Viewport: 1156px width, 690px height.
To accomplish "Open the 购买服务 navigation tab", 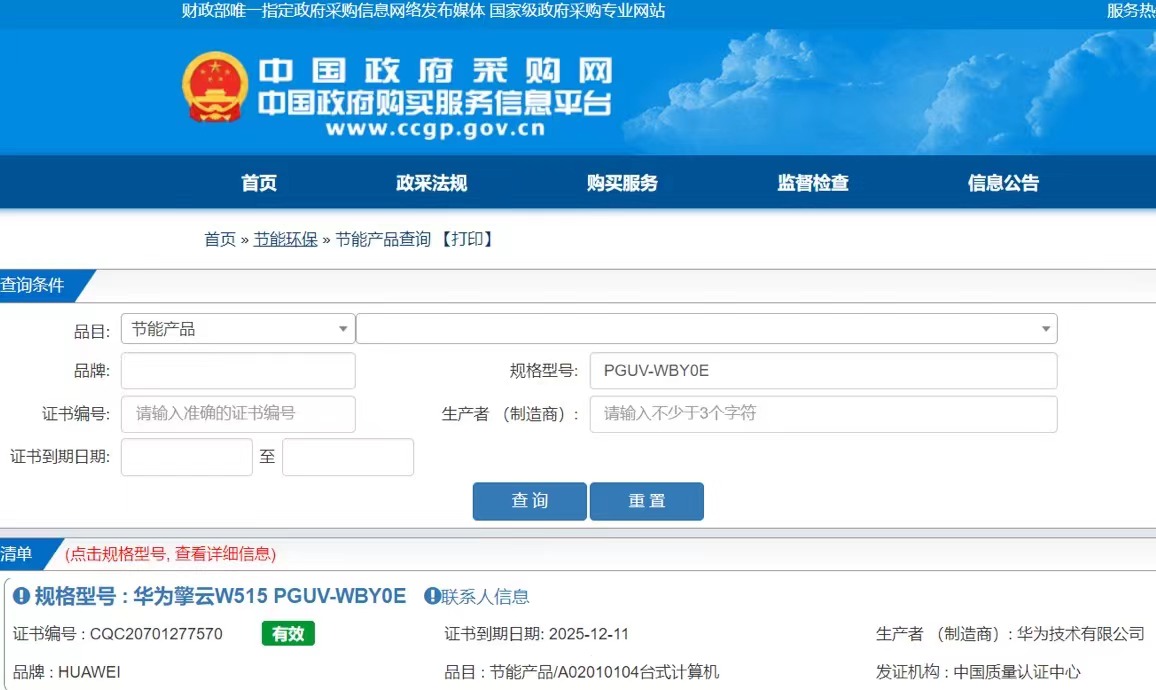I will pos(622,183).
